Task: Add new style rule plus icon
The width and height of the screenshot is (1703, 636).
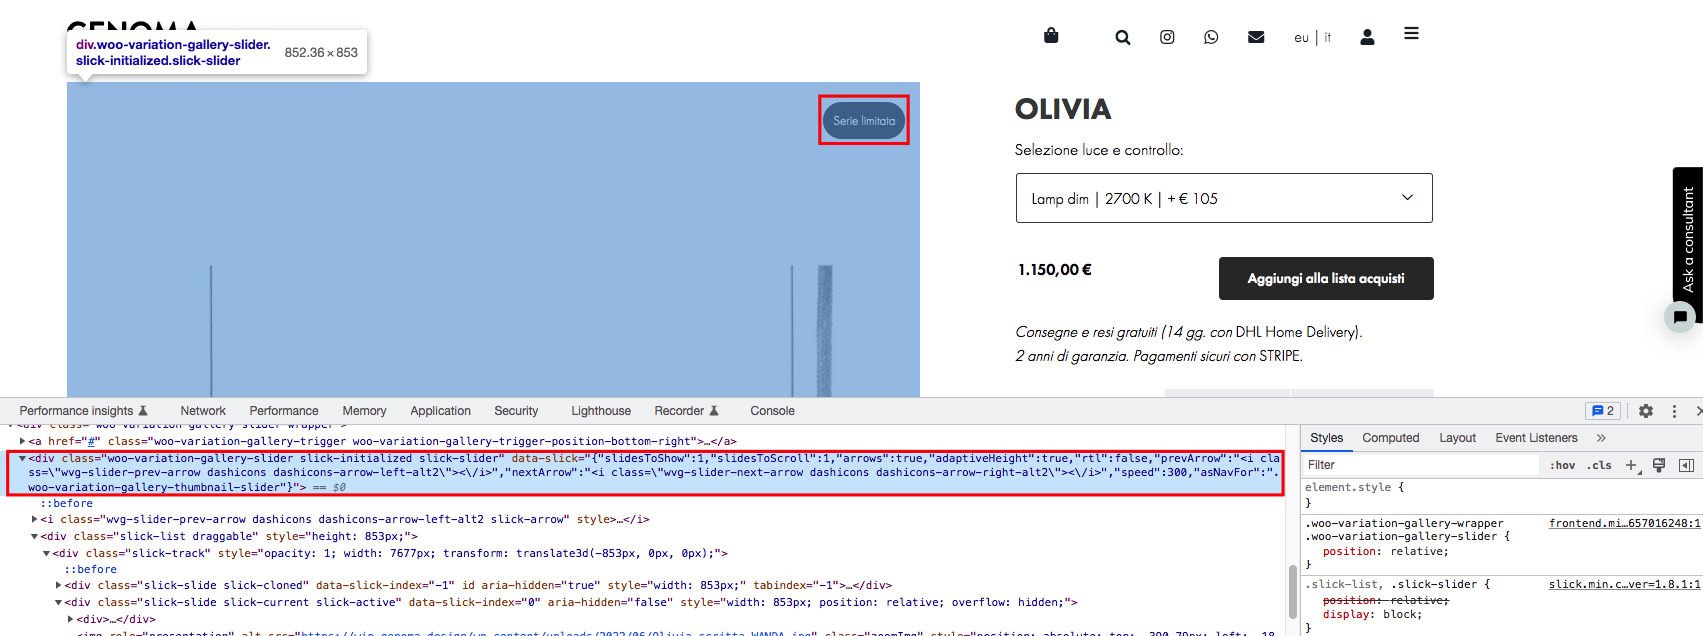Action: point(1632,465)
